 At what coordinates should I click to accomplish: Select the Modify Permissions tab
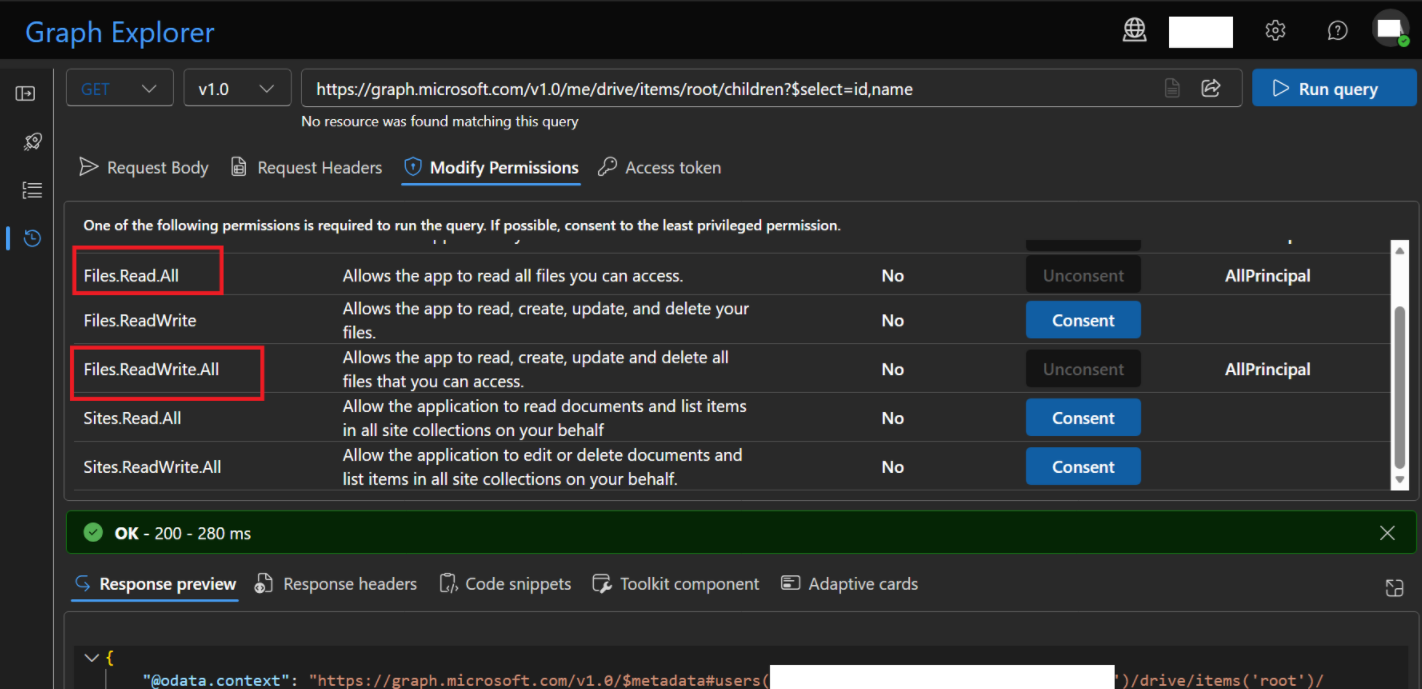(x=491, y=167)
